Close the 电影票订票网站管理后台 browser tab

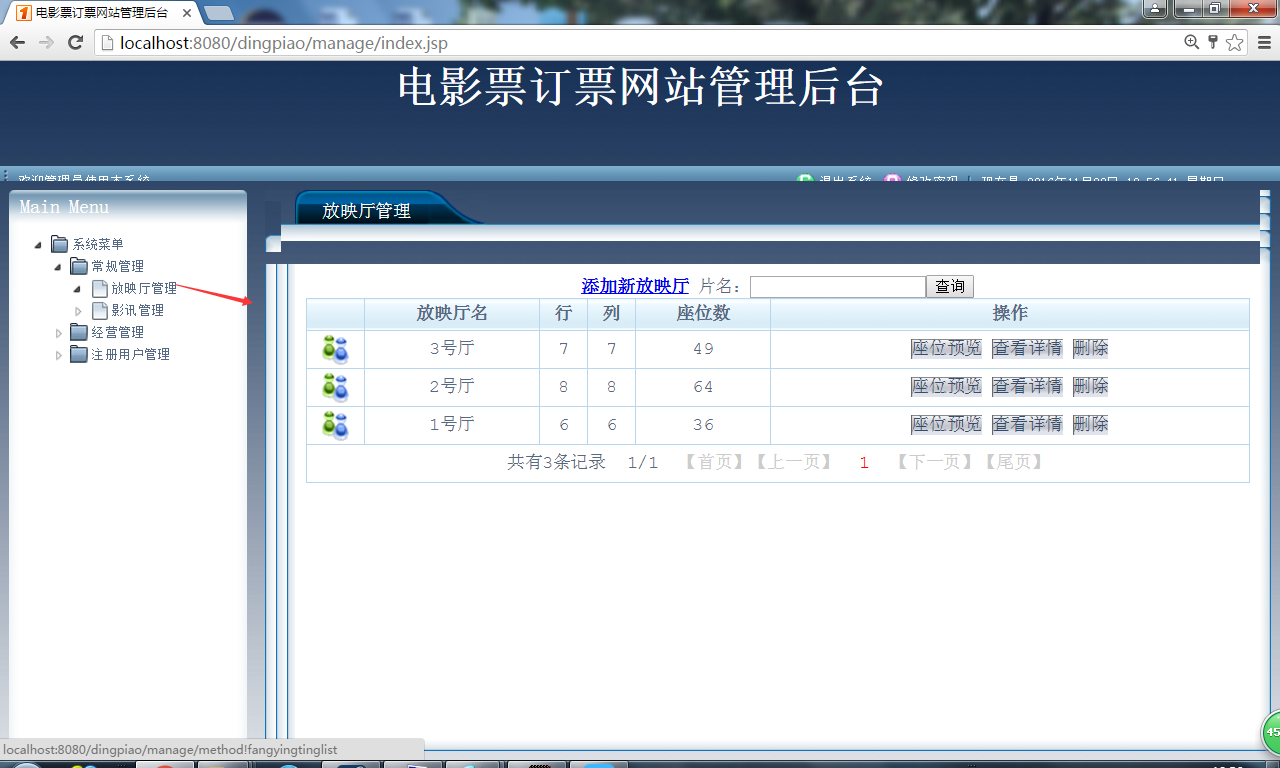tap(187, 13)
